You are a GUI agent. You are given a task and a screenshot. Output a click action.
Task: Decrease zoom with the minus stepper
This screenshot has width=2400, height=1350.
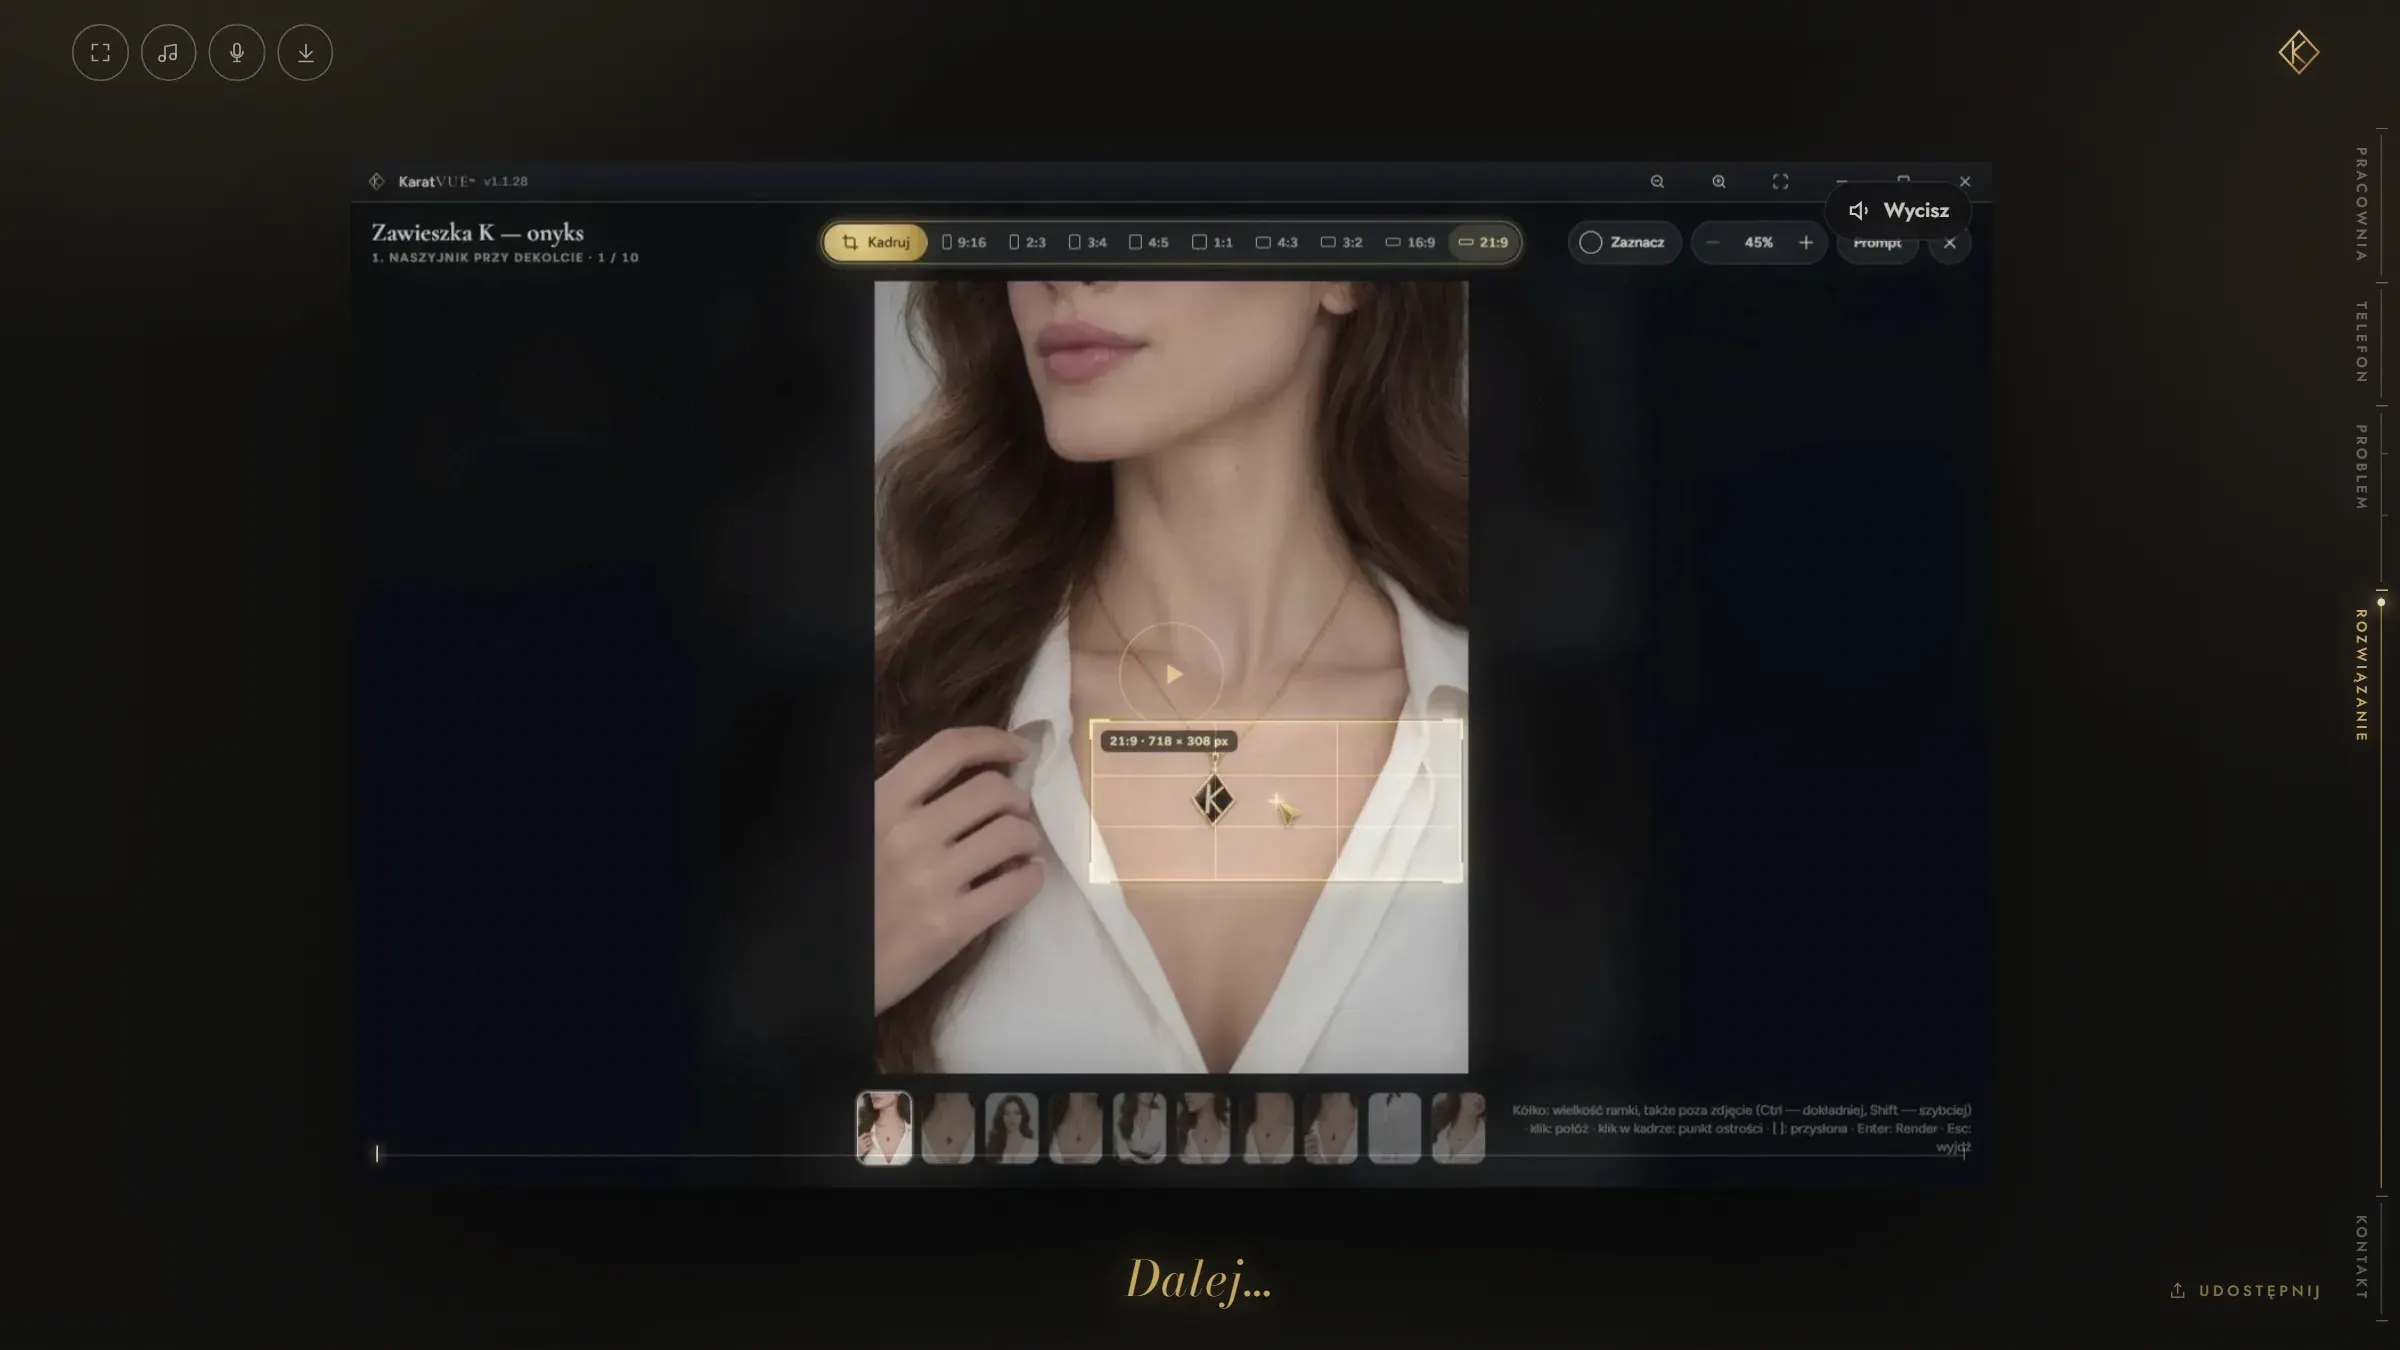(1713, 243)
